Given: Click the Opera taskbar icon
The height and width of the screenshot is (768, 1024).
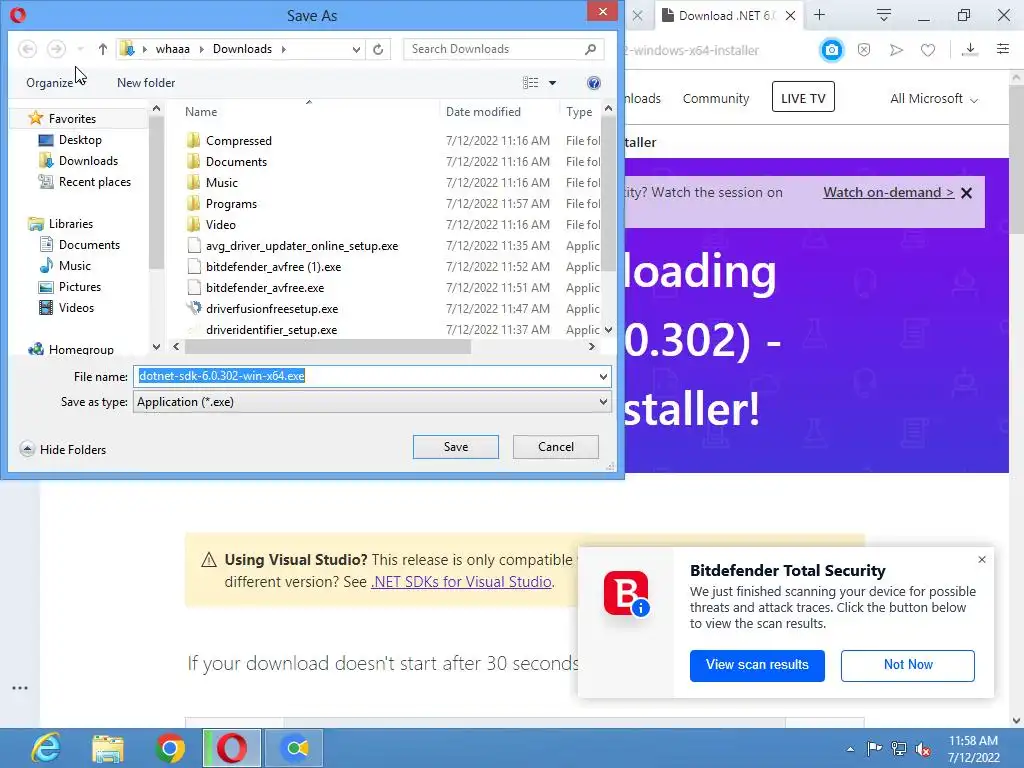Looking at the screenshot, I should [x=232, y=748].
